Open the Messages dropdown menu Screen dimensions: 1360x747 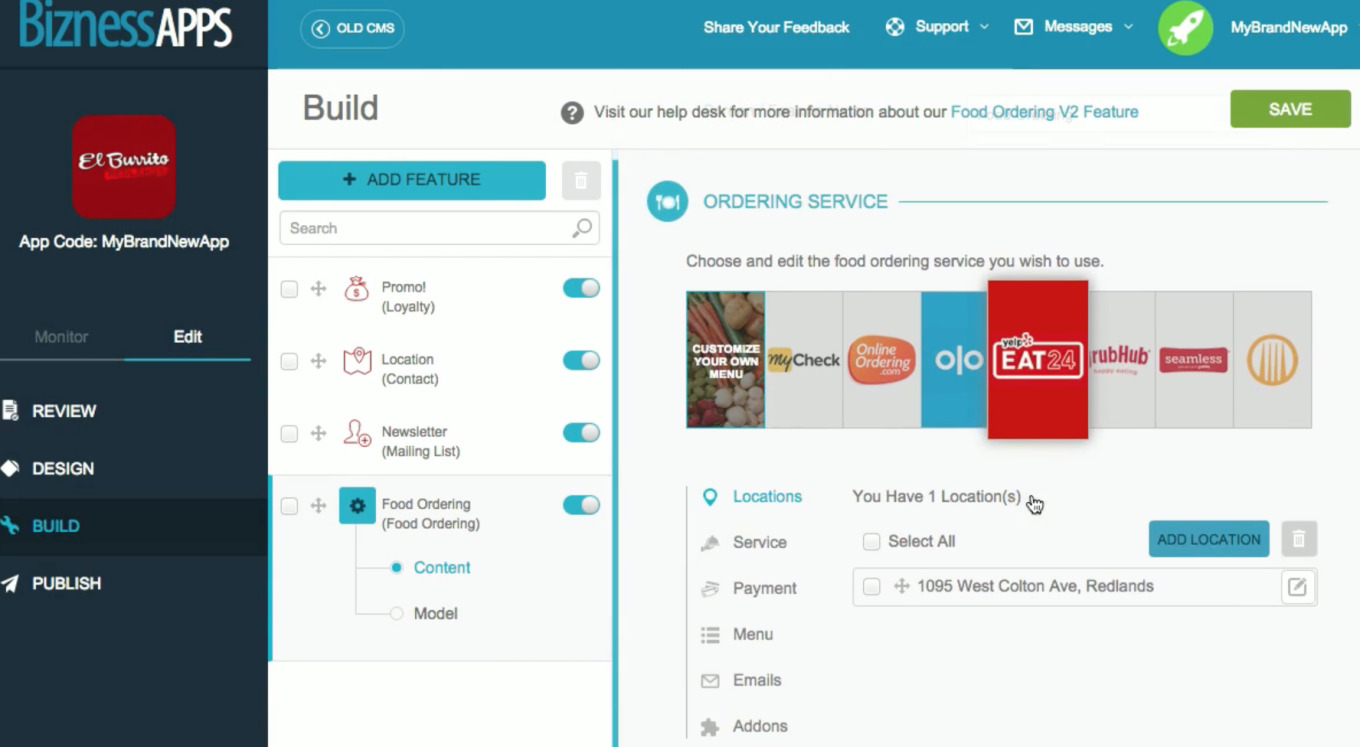pyautogui.click(x=1074, y=27)
